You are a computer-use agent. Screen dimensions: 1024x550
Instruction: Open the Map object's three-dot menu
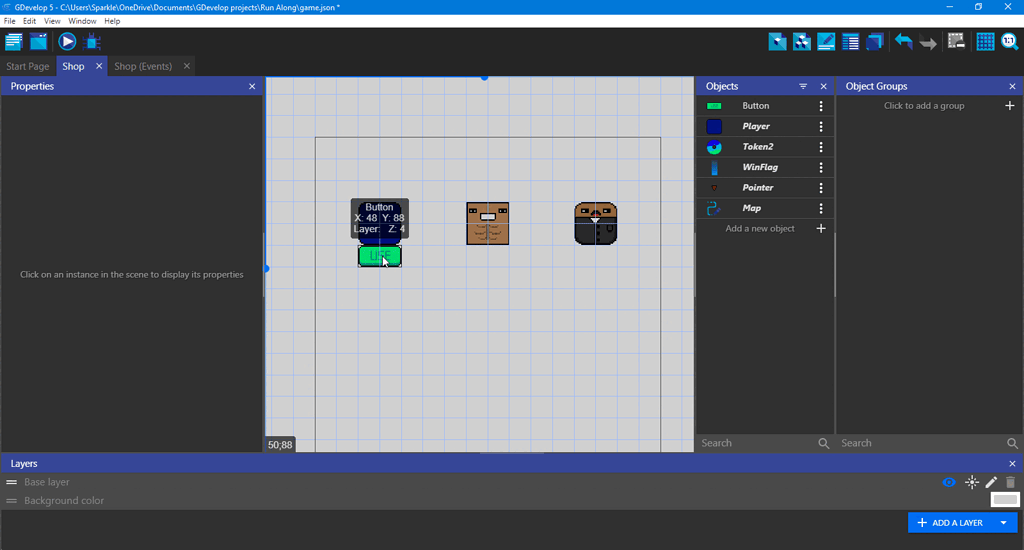[x=821, y=208]
